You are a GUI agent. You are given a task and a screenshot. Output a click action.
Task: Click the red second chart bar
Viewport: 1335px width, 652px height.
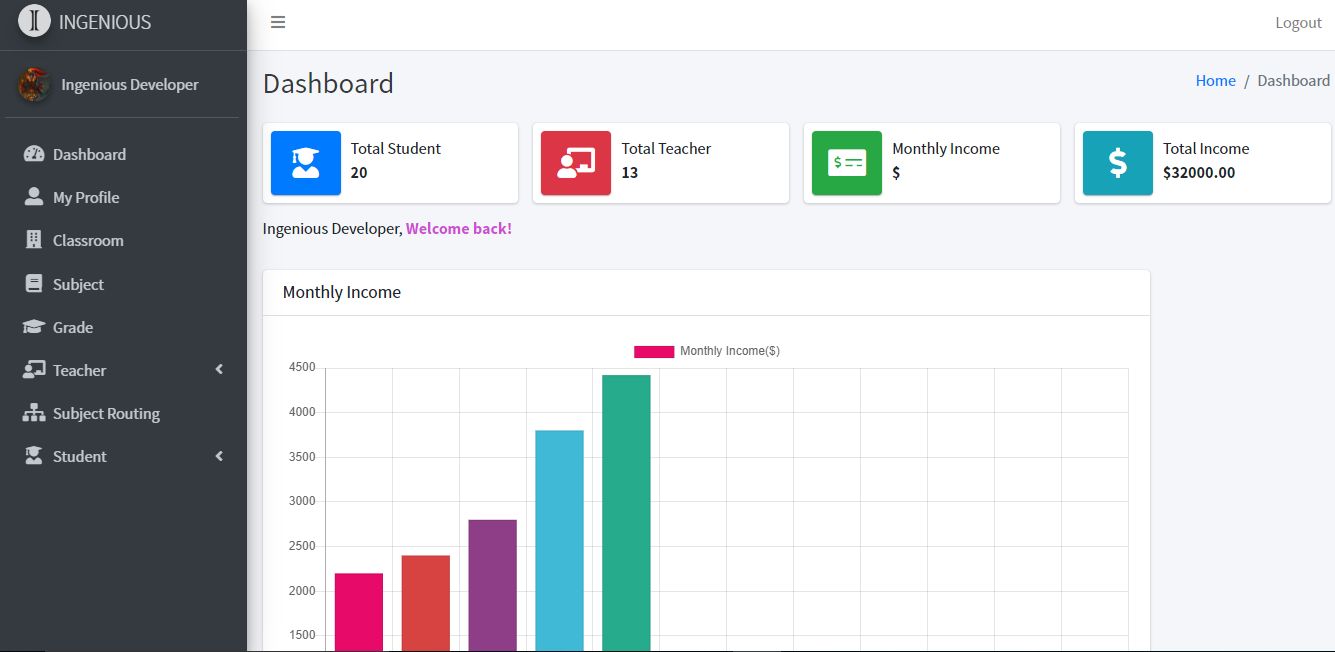pos(426,603)
